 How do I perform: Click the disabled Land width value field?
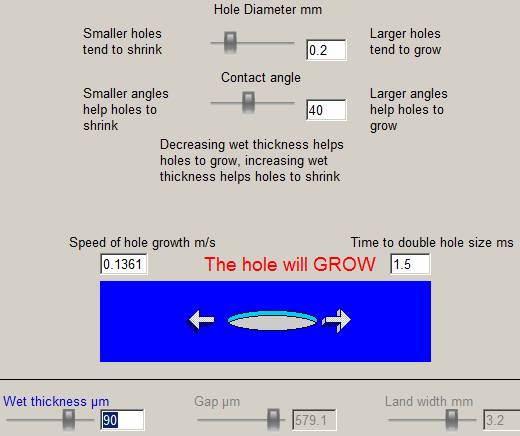tap(501, 420)
